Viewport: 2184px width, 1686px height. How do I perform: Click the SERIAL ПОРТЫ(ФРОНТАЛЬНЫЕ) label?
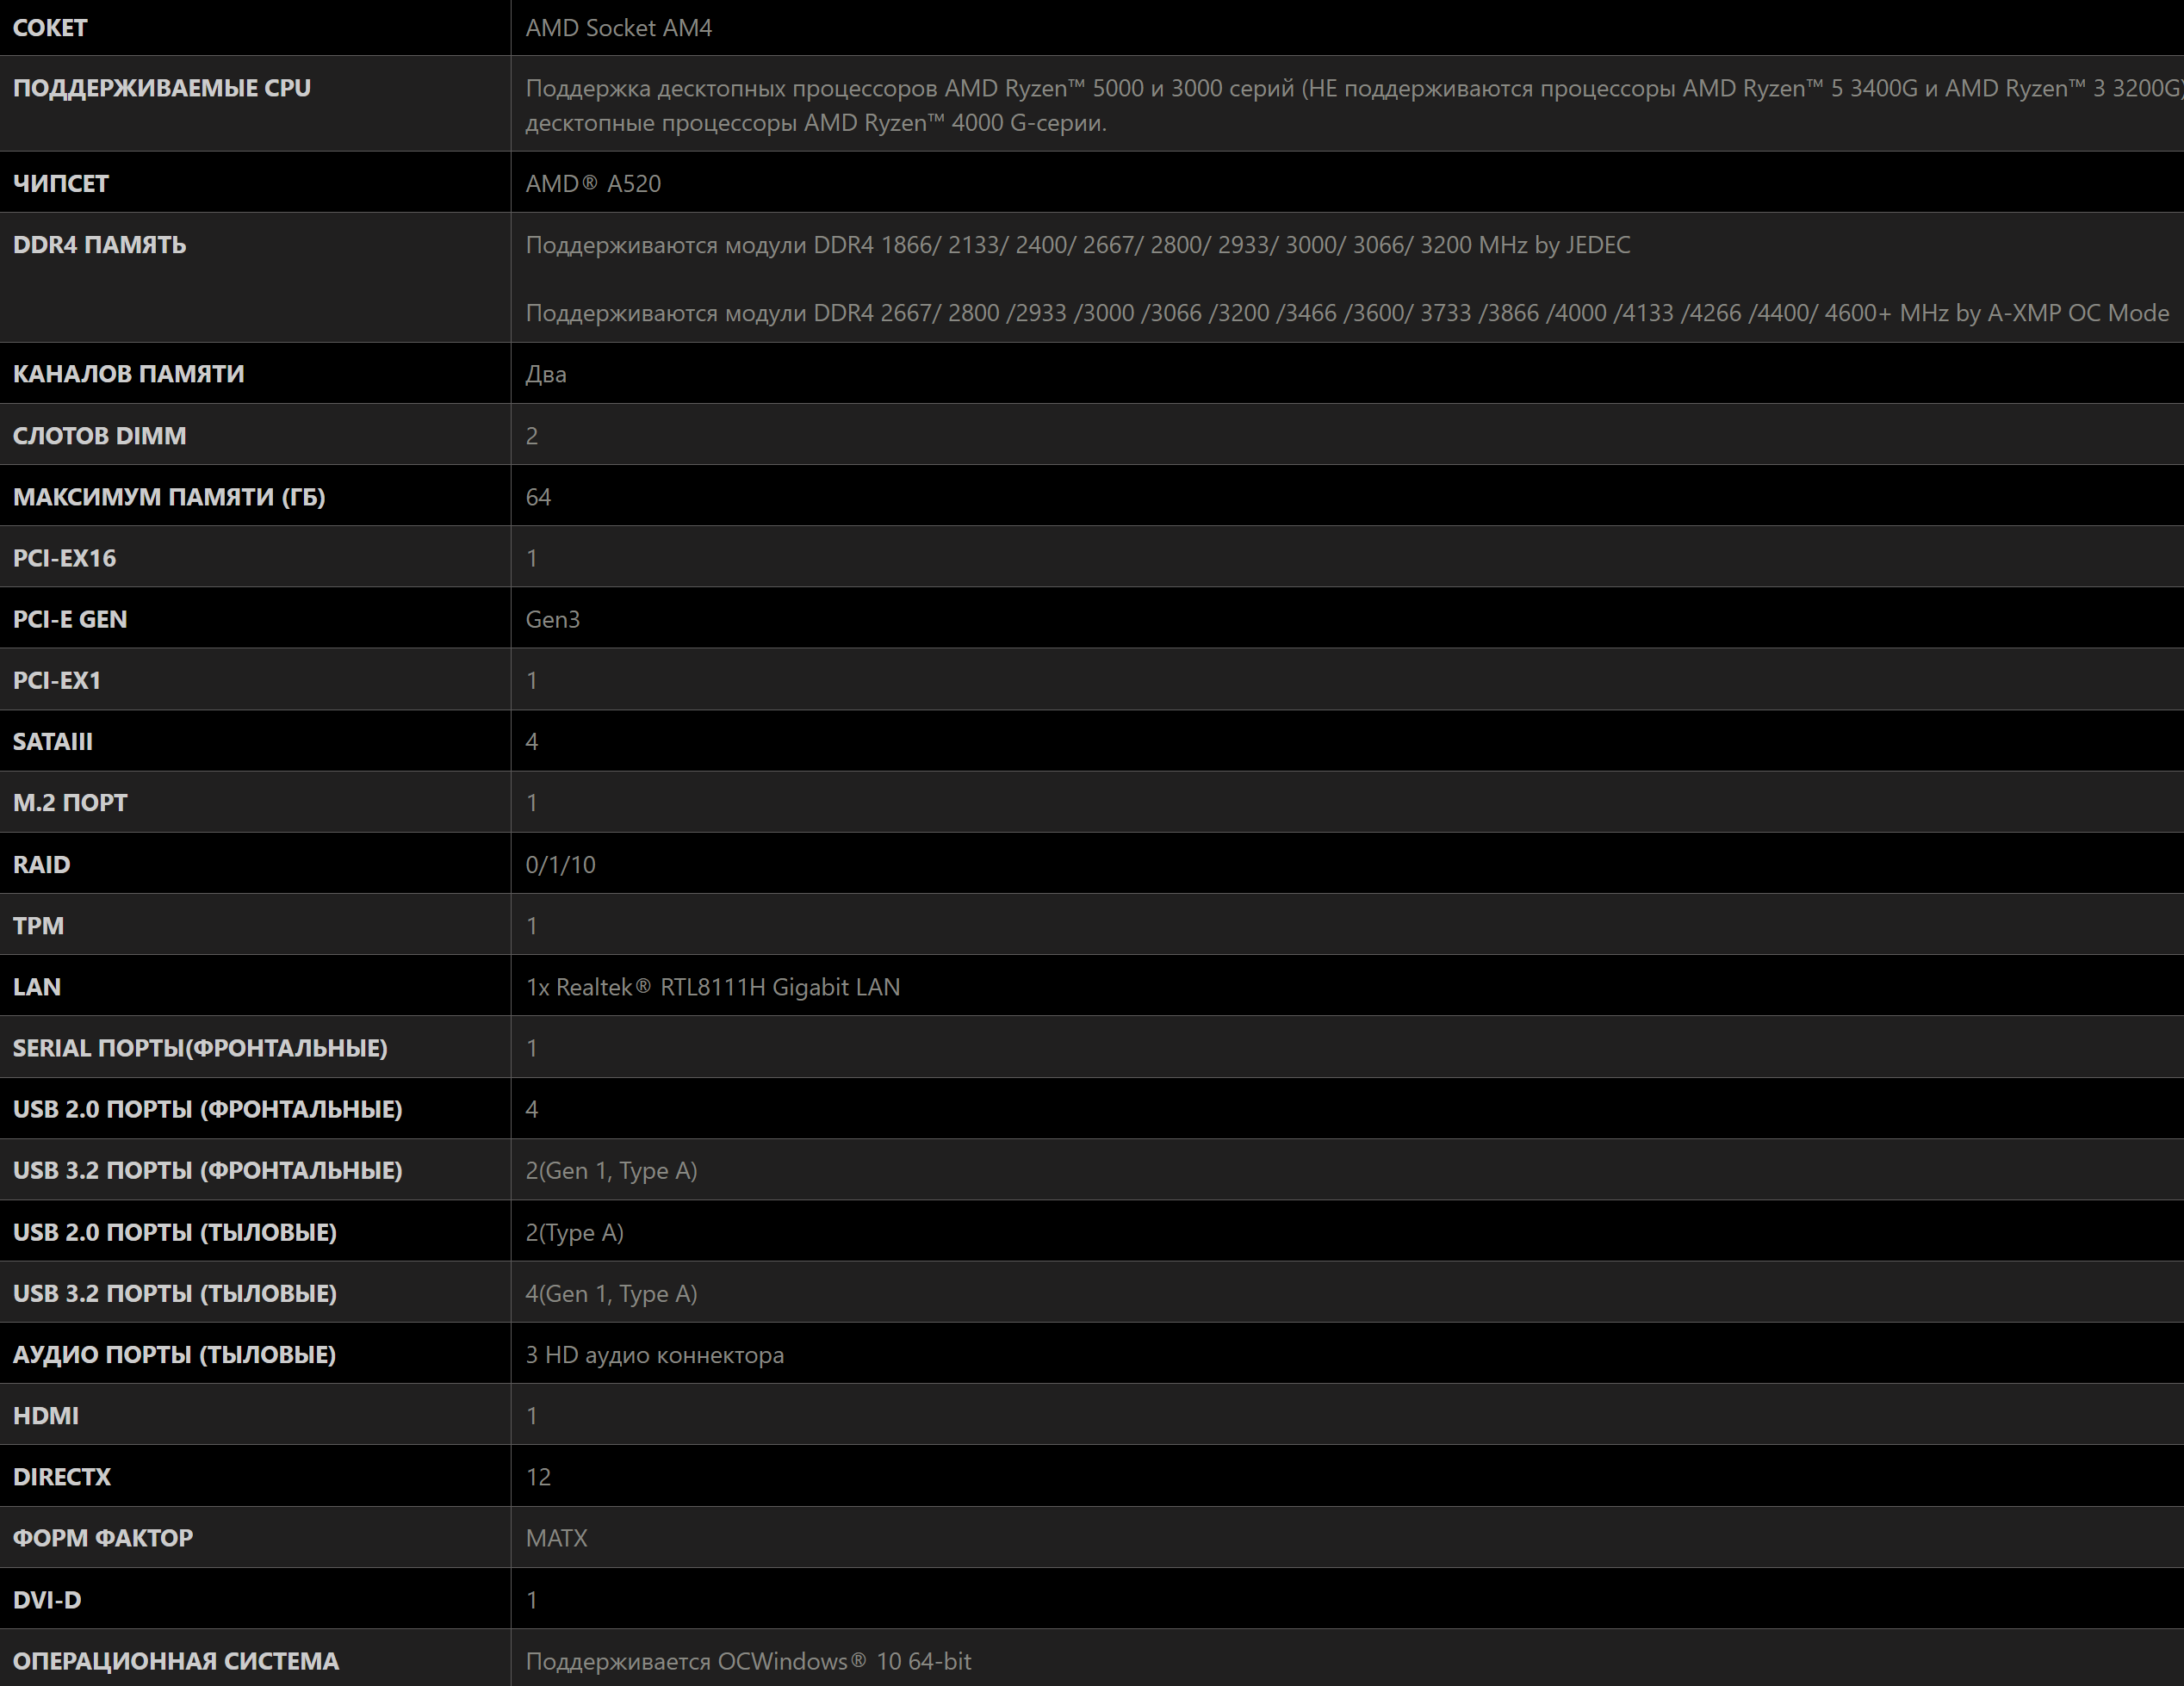[x=200, y=1048]
